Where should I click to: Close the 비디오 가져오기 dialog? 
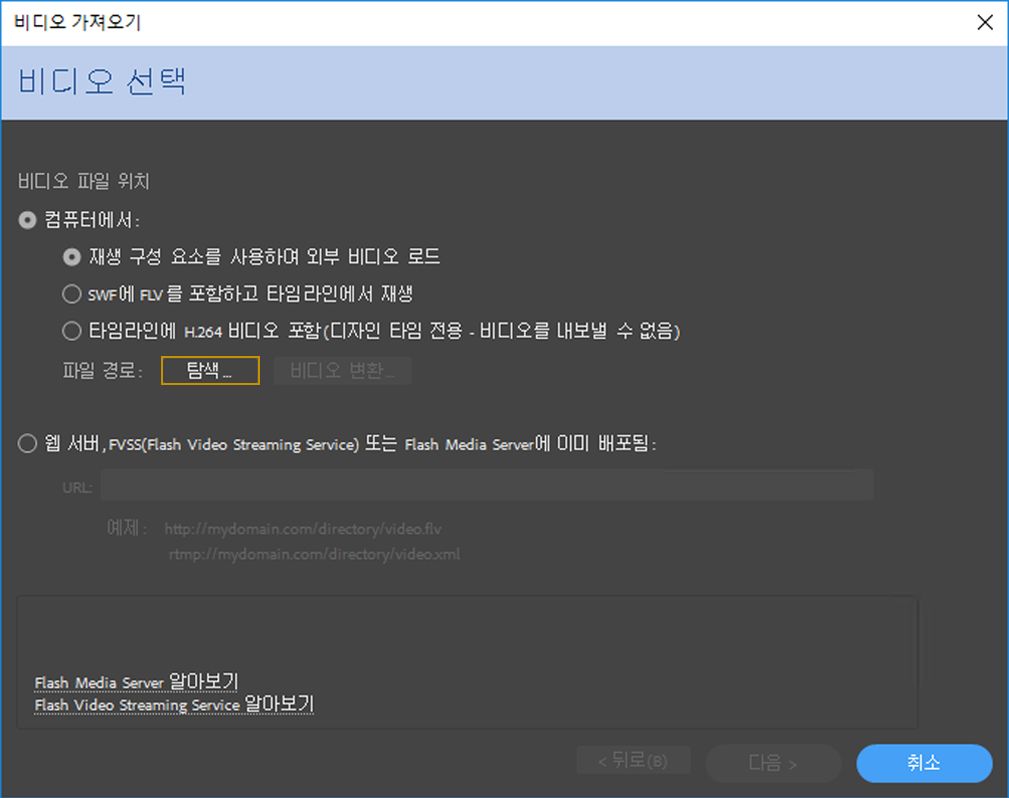985,22
